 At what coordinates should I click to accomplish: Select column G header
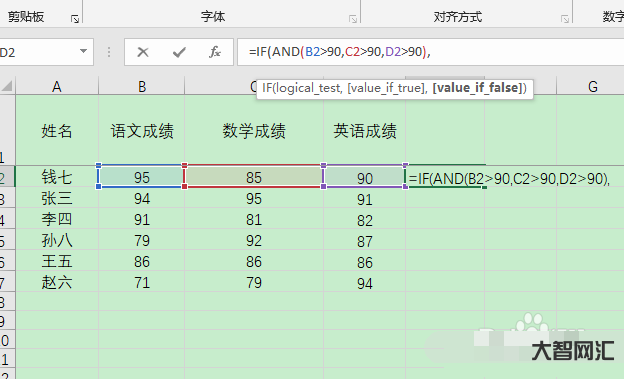[593, 86]
